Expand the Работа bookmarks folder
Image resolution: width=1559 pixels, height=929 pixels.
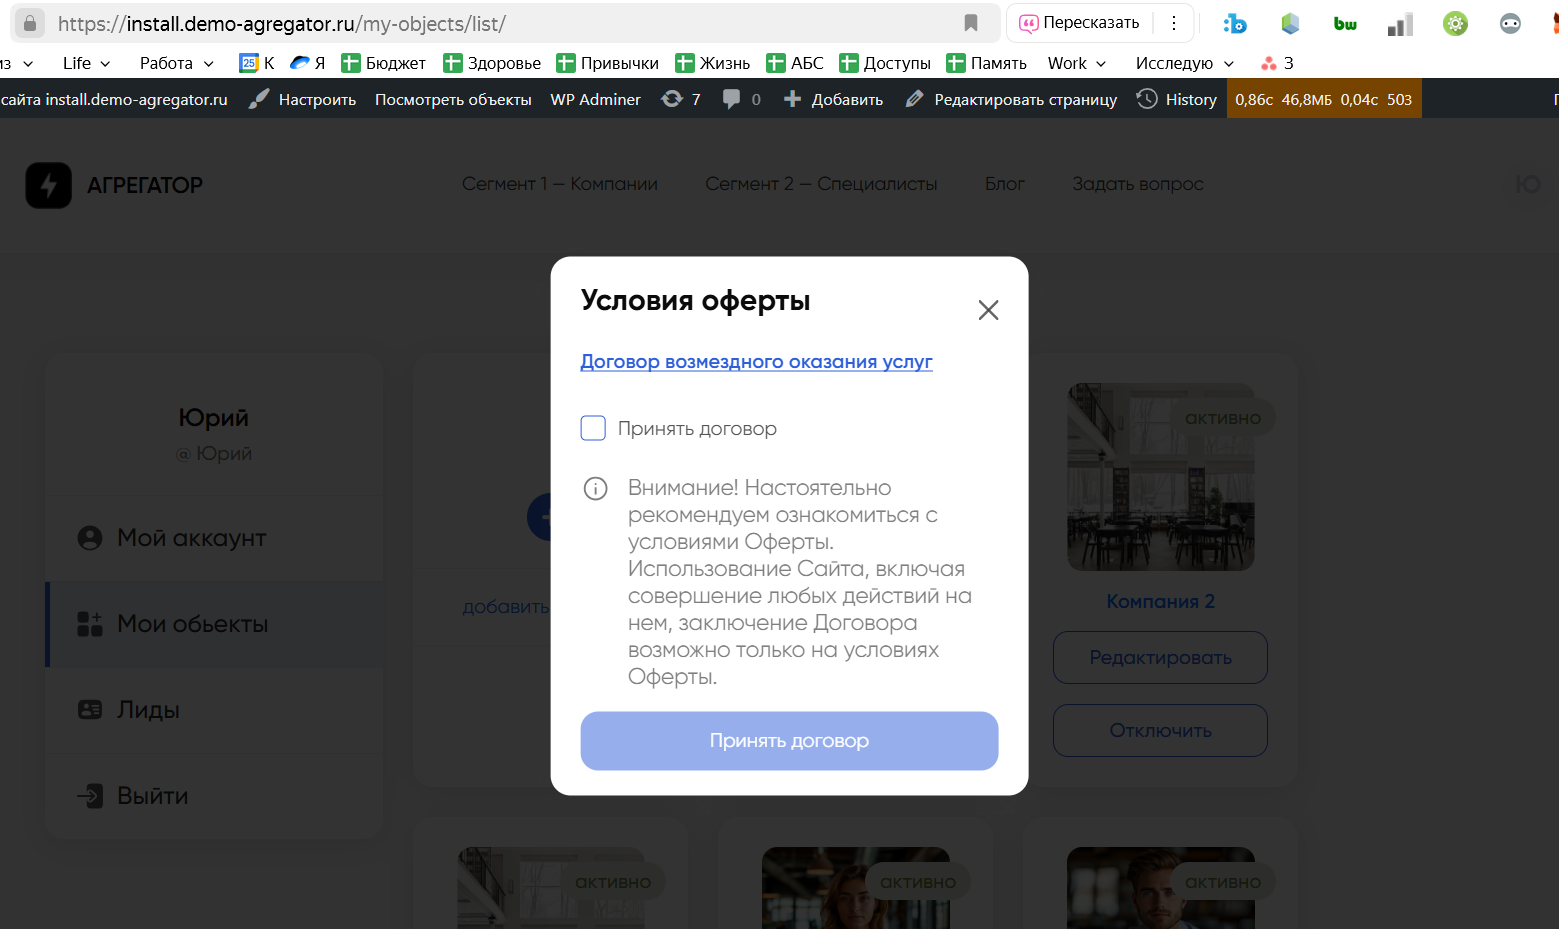point(176,63)
